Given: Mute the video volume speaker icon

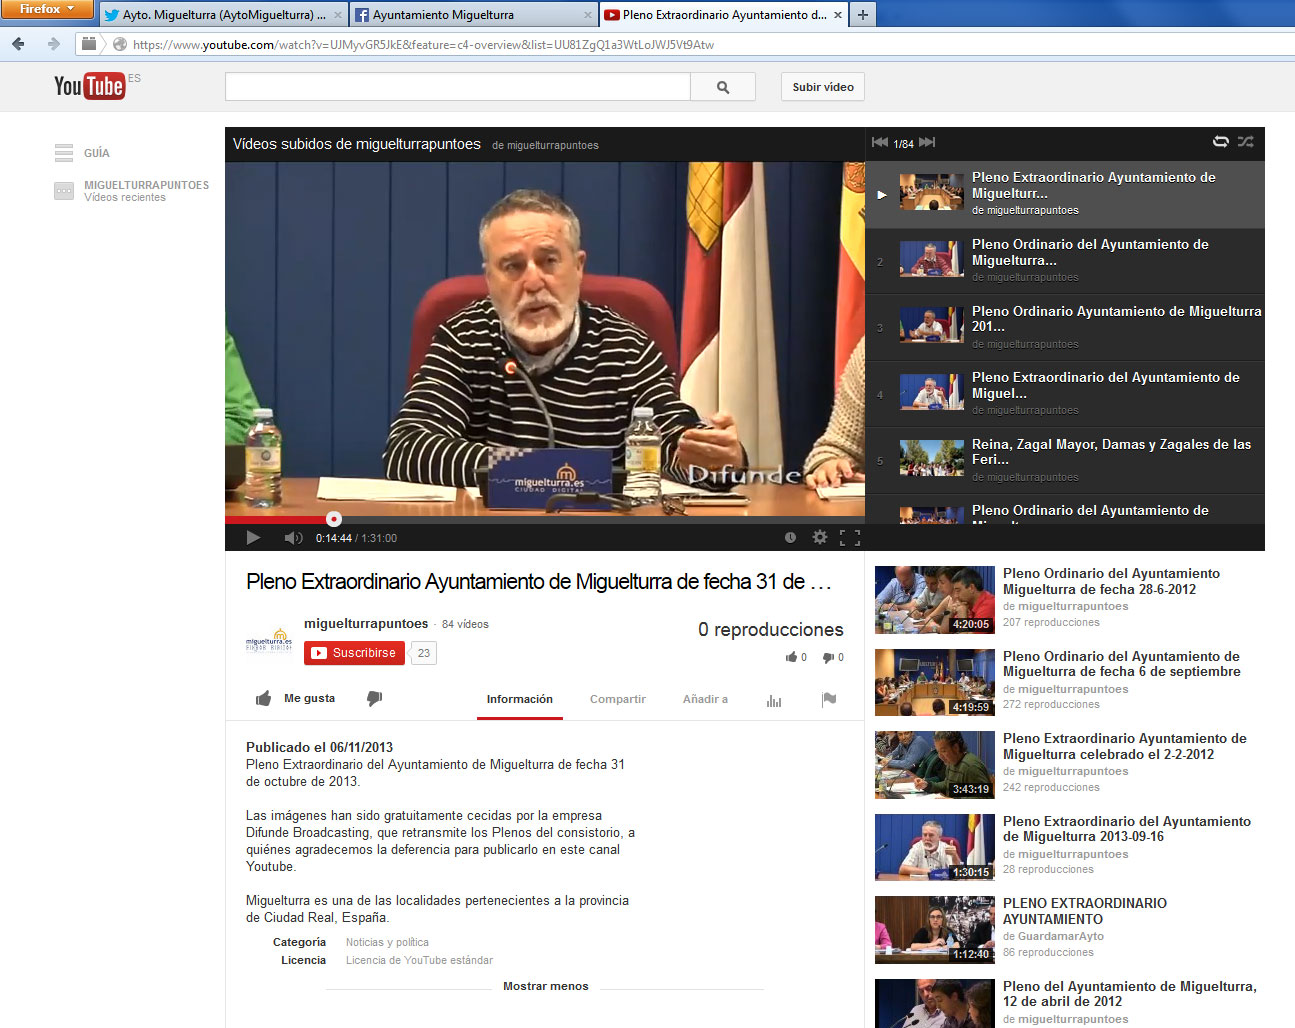Looking at the screenshot, I should tap(293, 538).
